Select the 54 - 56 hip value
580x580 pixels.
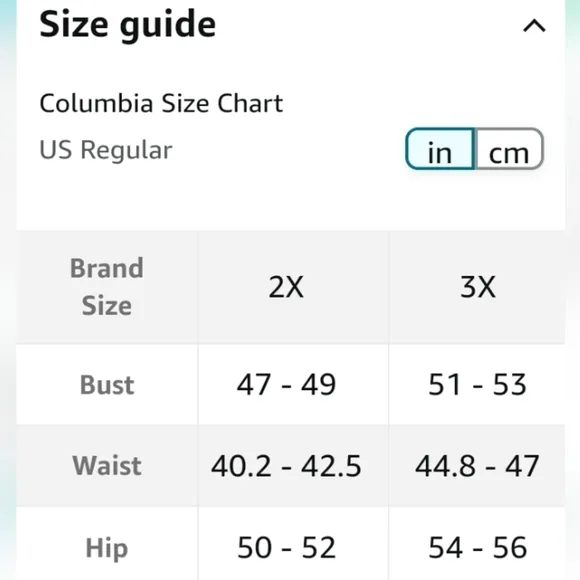pyautogui.click(x=477, y=547)
